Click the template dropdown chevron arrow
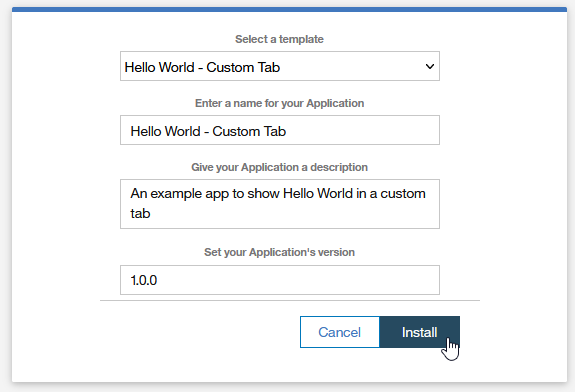 [x=430, y=66]
